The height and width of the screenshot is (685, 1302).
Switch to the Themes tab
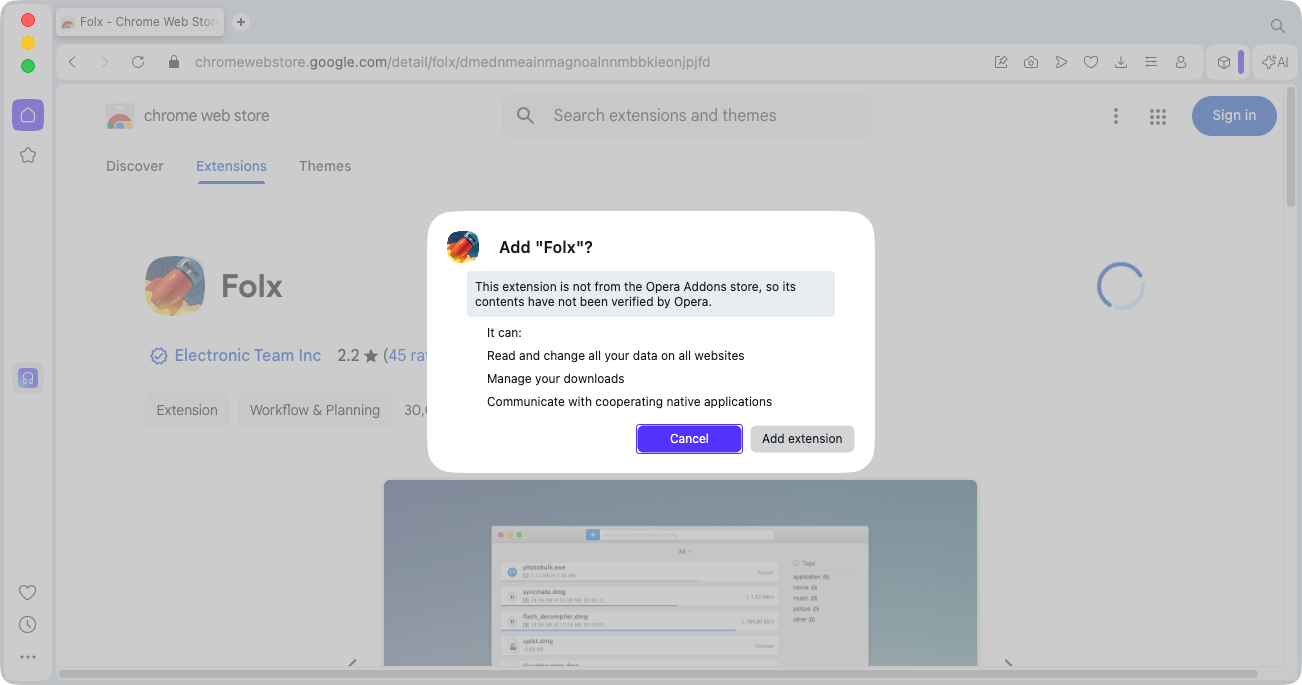point(325,166)
